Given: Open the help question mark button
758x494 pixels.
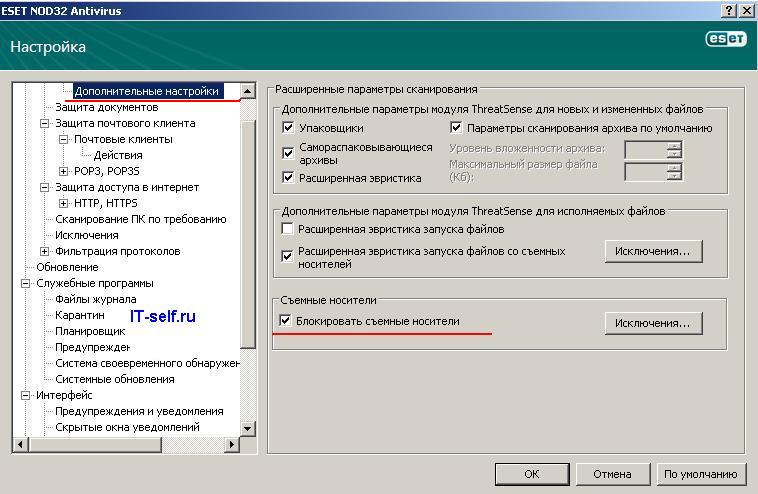Looking at the screenshot, I should [x=729, y=10].
